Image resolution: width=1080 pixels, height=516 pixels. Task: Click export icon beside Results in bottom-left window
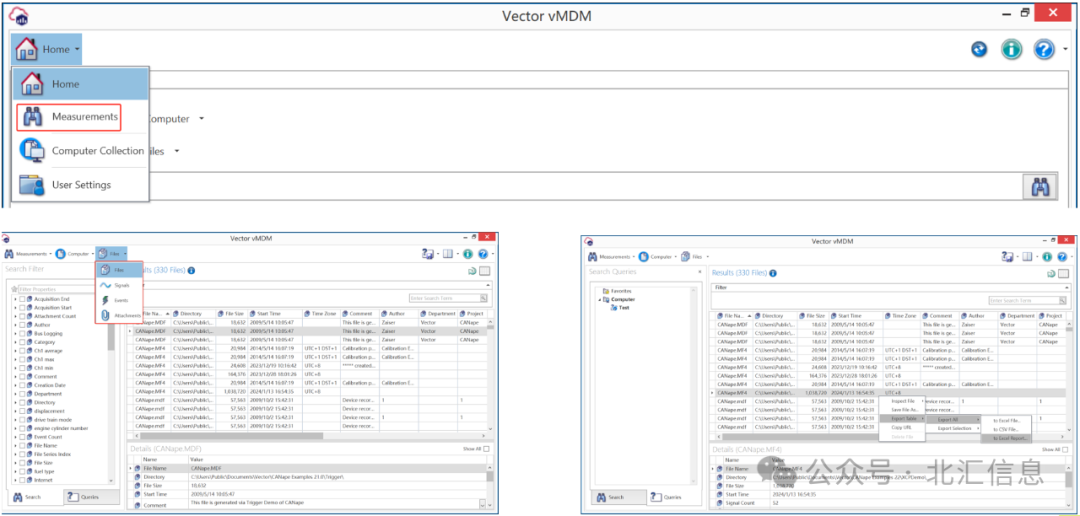(472, 272)
